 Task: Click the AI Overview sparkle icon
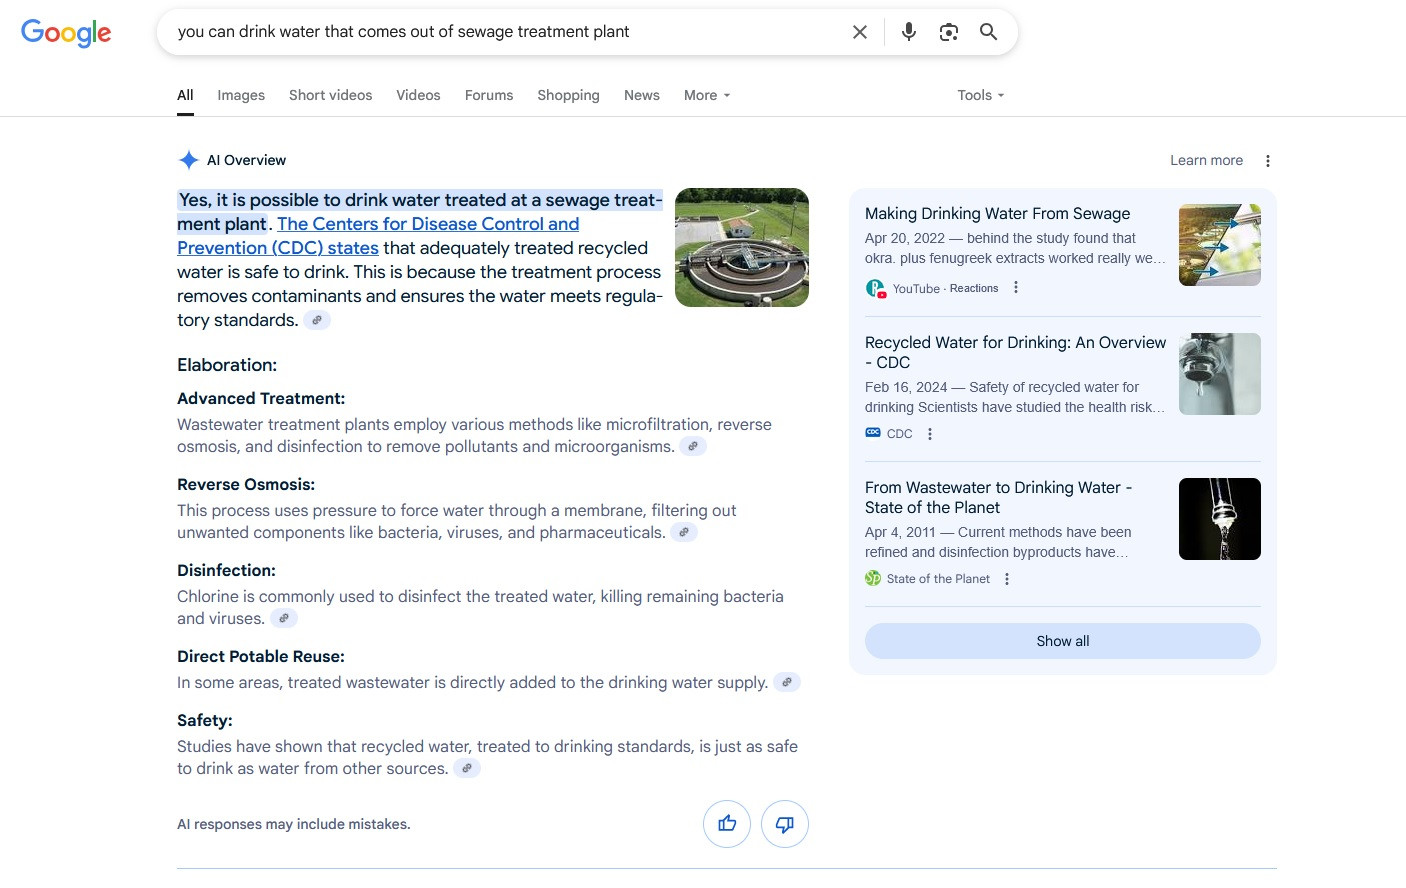188,160
